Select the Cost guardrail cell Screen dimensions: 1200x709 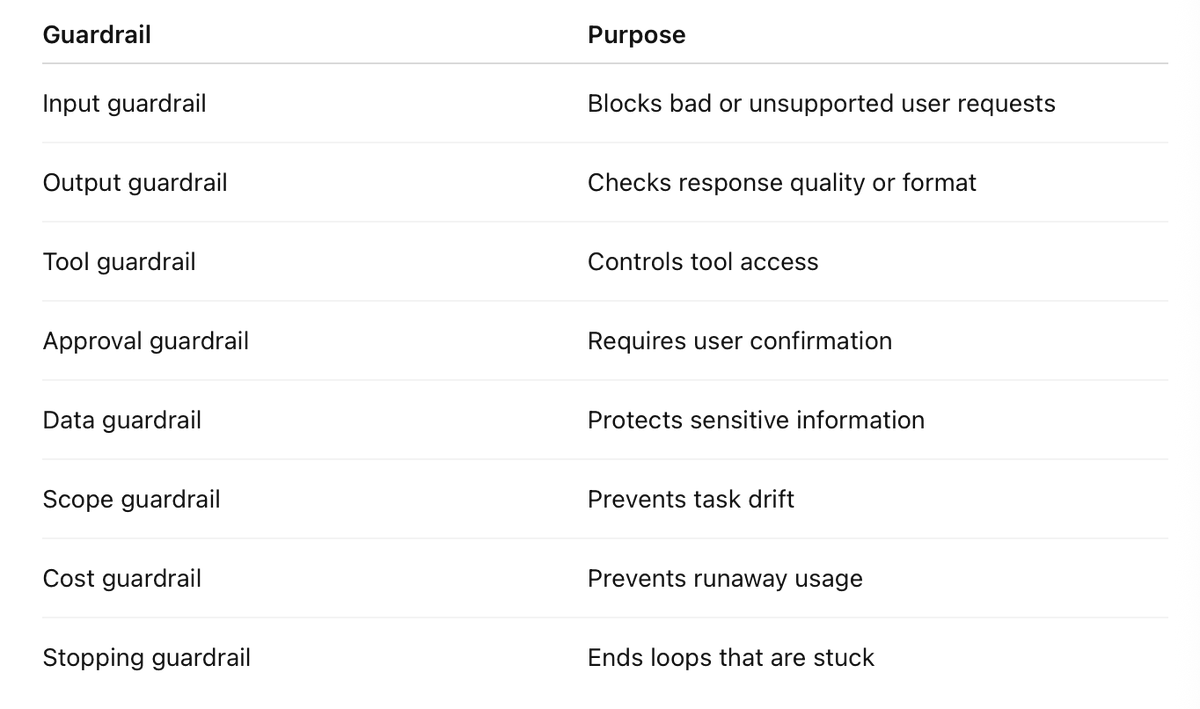coord(122,578)
